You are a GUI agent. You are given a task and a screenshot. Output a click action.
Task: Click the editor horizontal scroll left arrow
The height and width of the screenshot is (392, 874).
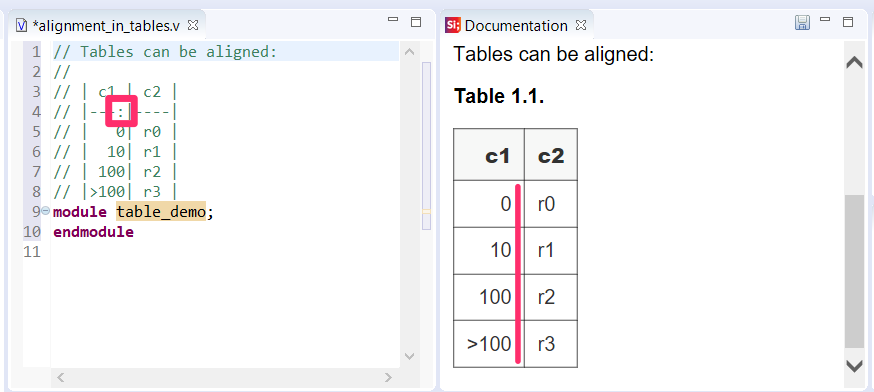[x=61, y=378]
